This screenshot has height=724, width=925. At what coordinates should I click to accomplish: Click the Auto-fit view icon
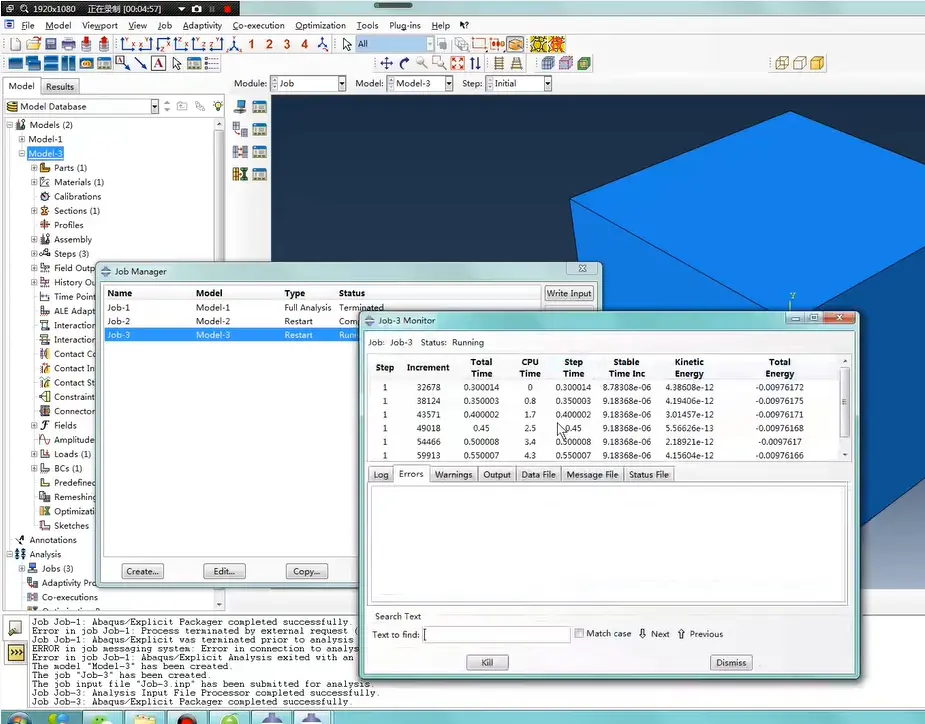point(457,63)
